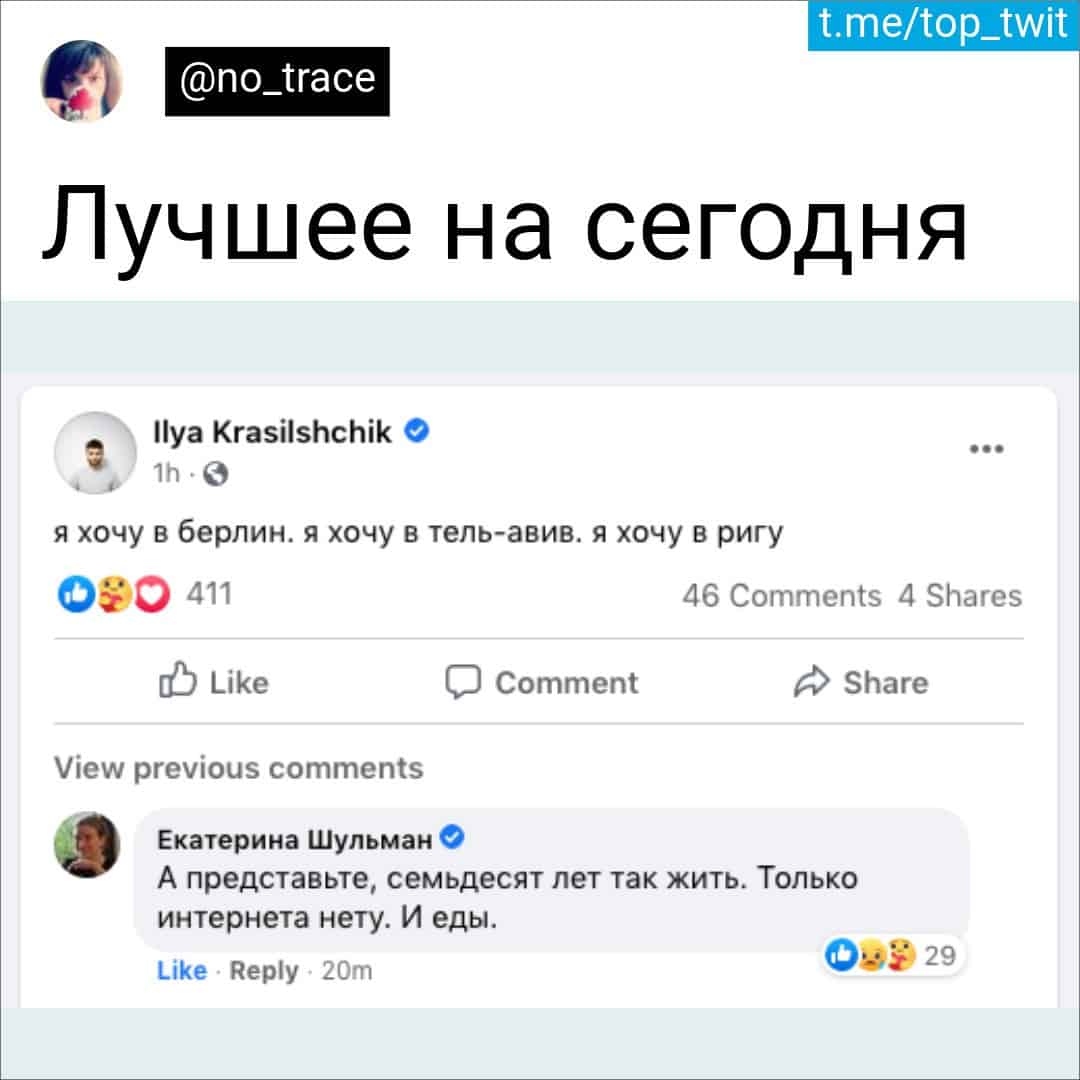Open the t.me/top_twit link
Image resolution: width=1080 pixels, height=1080 pixels.
point(943,25)
